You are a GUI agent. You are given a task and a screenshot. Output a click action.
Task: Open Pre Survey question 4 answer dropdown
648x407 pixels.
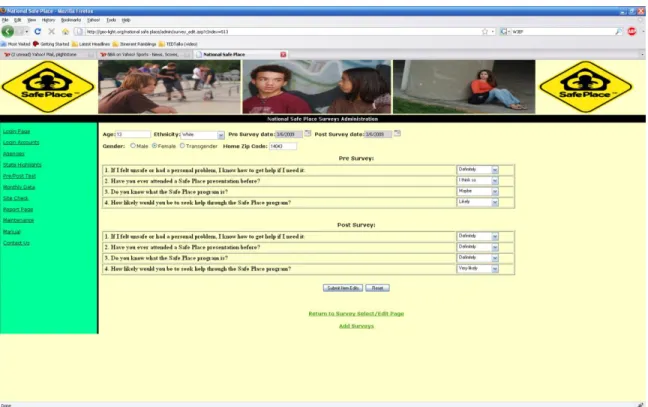(478, 202)
